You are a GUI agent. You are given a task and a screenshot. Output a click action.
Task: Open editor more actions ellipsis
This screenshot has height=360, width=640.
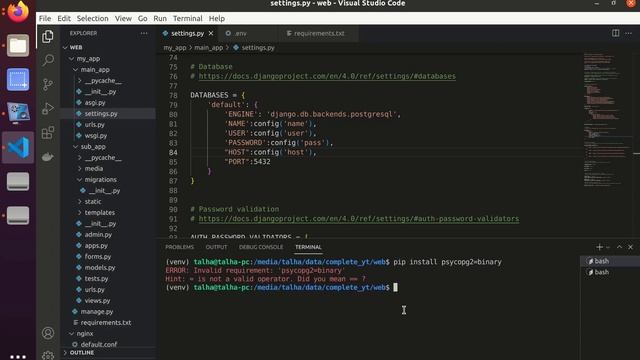pos(629,33)
